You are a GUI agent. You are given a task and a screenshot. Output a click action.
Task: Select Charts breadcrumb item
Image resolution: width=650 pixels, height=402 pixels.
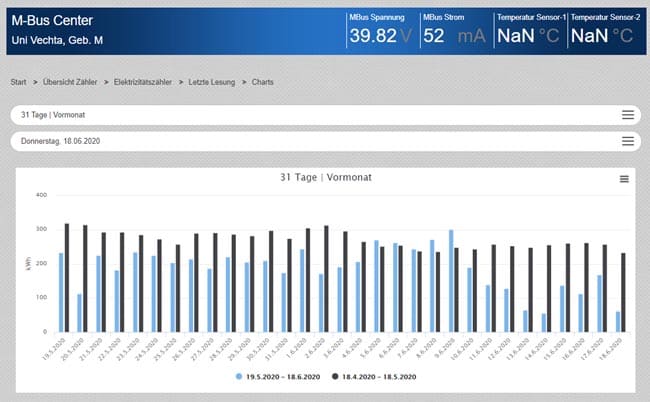[263, 81]
